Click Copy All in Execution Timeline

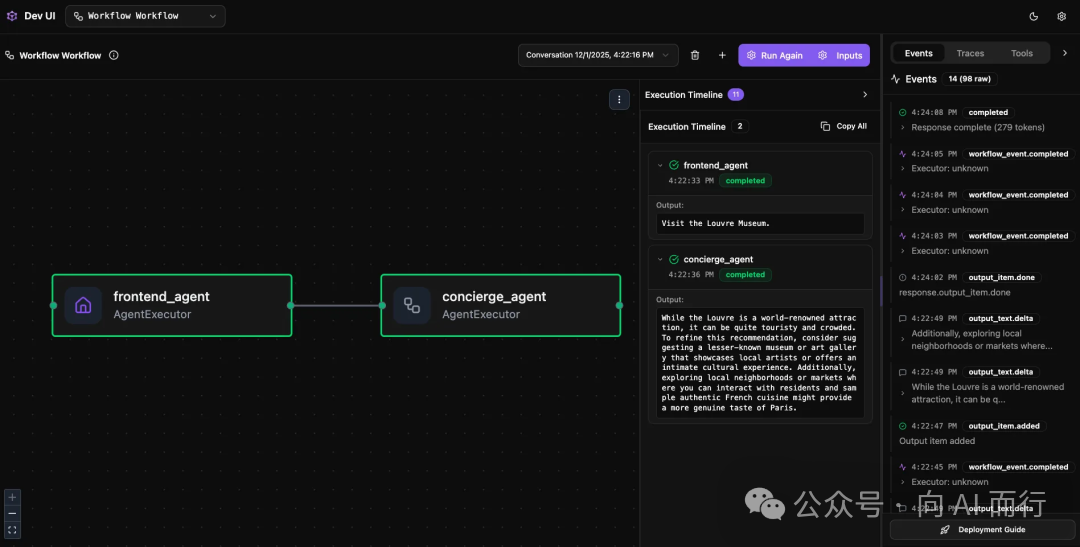pyautogui.click(x=844, y=126)
